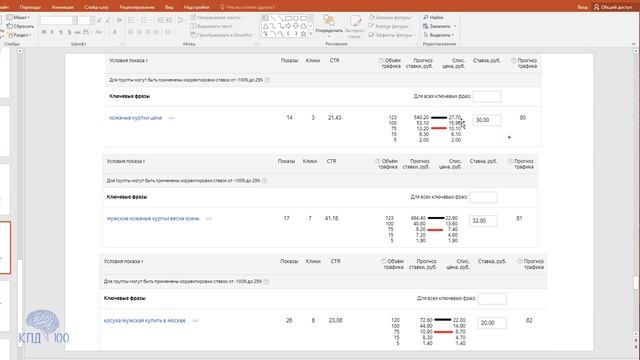Toggle bold (Ж) formatting
Viewport: 640px width, 360px height.
44,32
